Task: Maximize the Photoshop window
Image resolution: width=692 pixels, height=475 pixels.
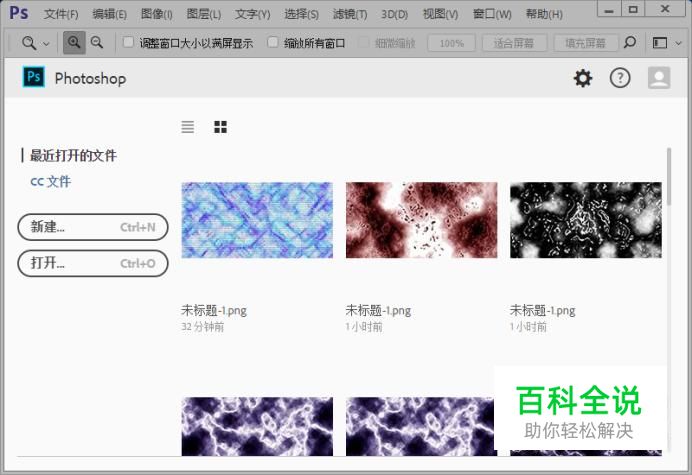Action: pos(633,9)
